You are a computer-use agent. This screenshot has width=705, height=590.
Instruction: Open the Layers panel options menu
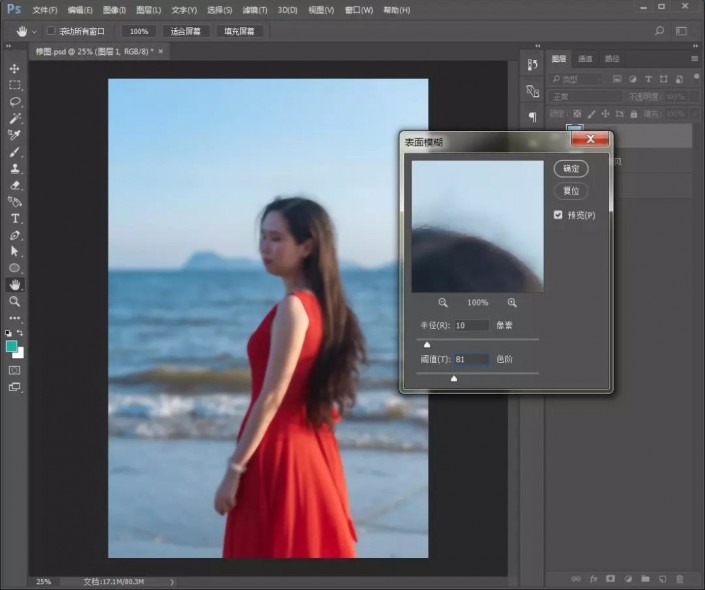(695, 58)
